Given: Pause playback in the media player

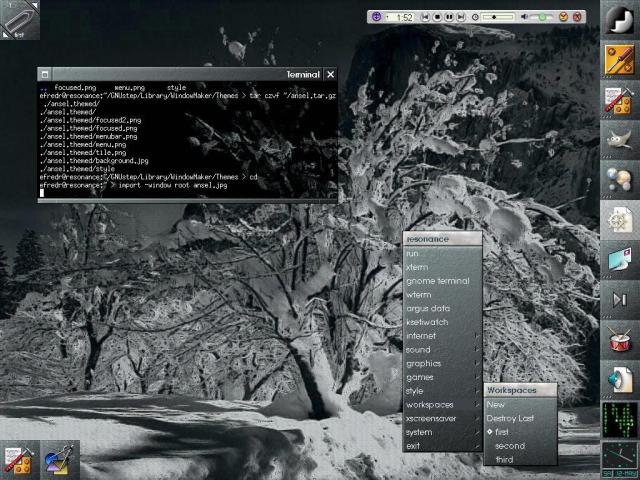Looking at the screenshot, I should point(449,17).
